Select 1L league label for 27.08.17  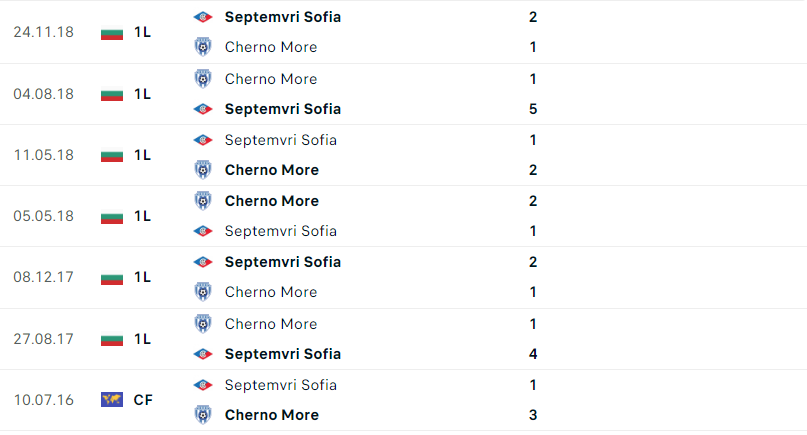tap(142, 339)
